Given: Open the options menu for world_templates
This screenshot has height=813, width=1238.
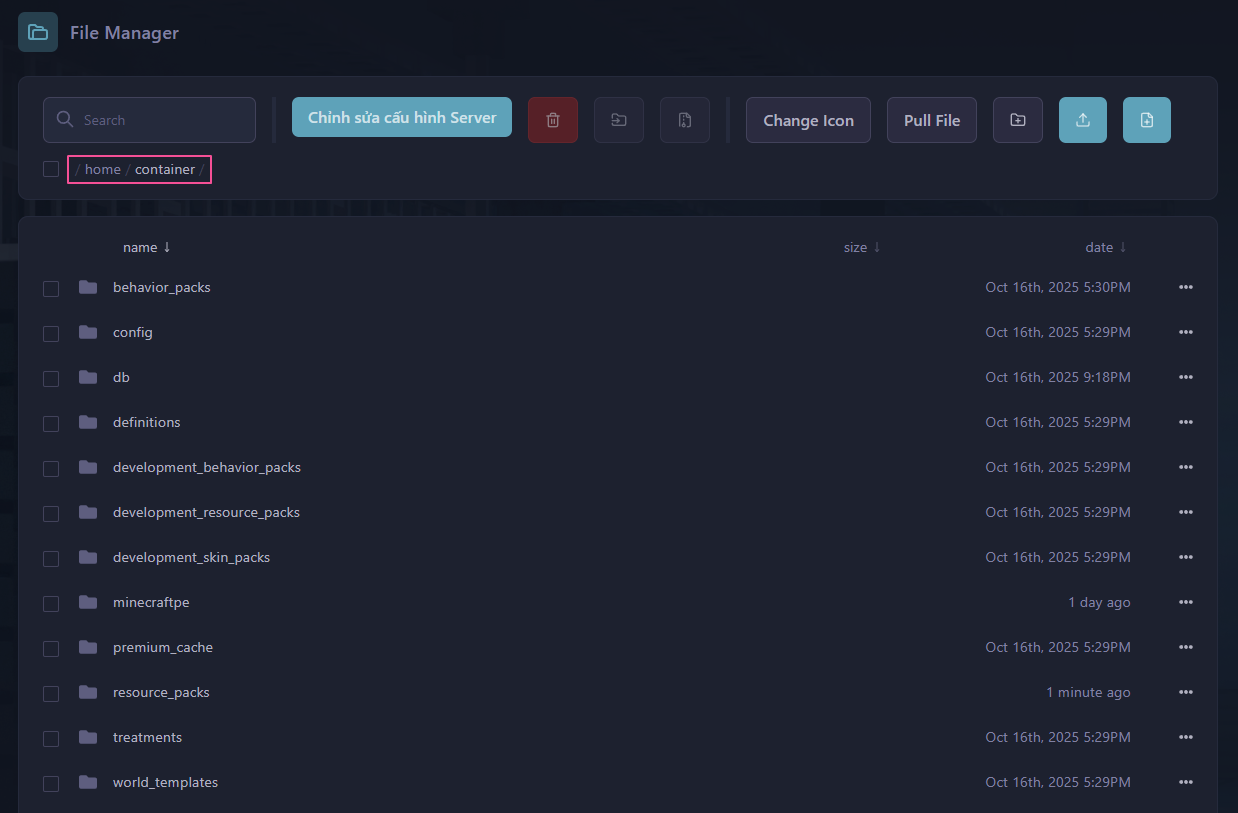Looking at the screenshot, I should point(1185,782).
